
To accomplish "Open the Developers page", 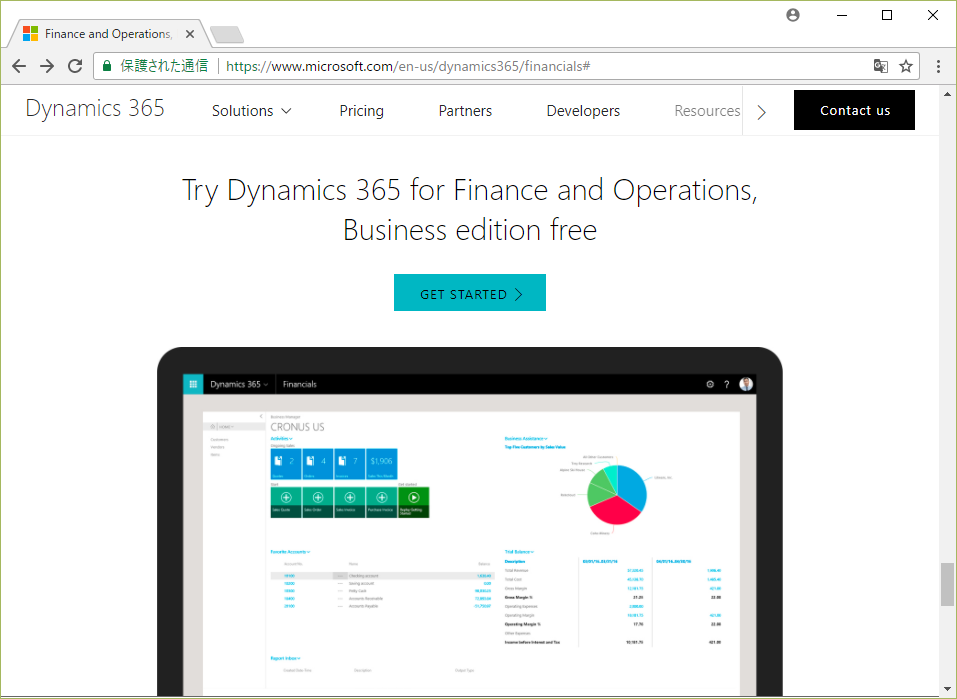I will pos(583,111).
